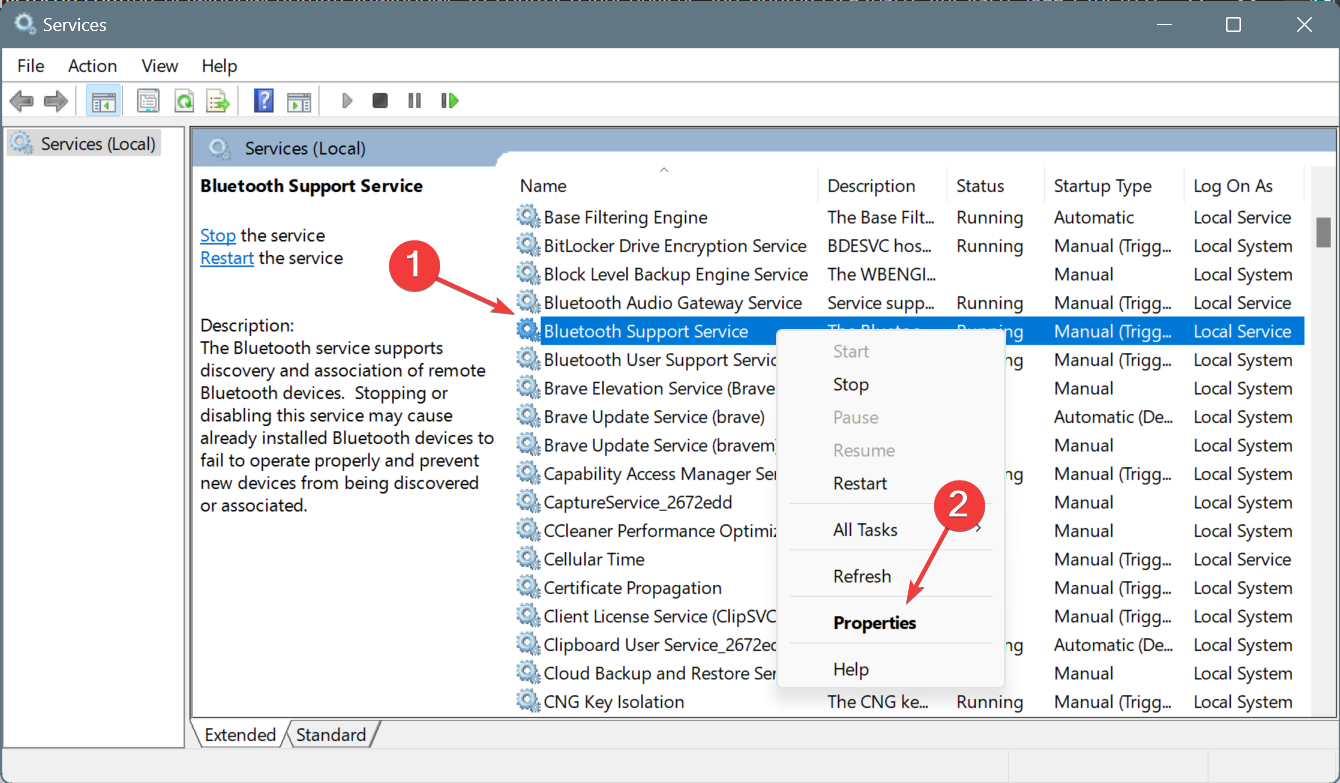1340x783 pixels.
Task: Choose Restart in the context menu
Action: (x=860, y=483)
